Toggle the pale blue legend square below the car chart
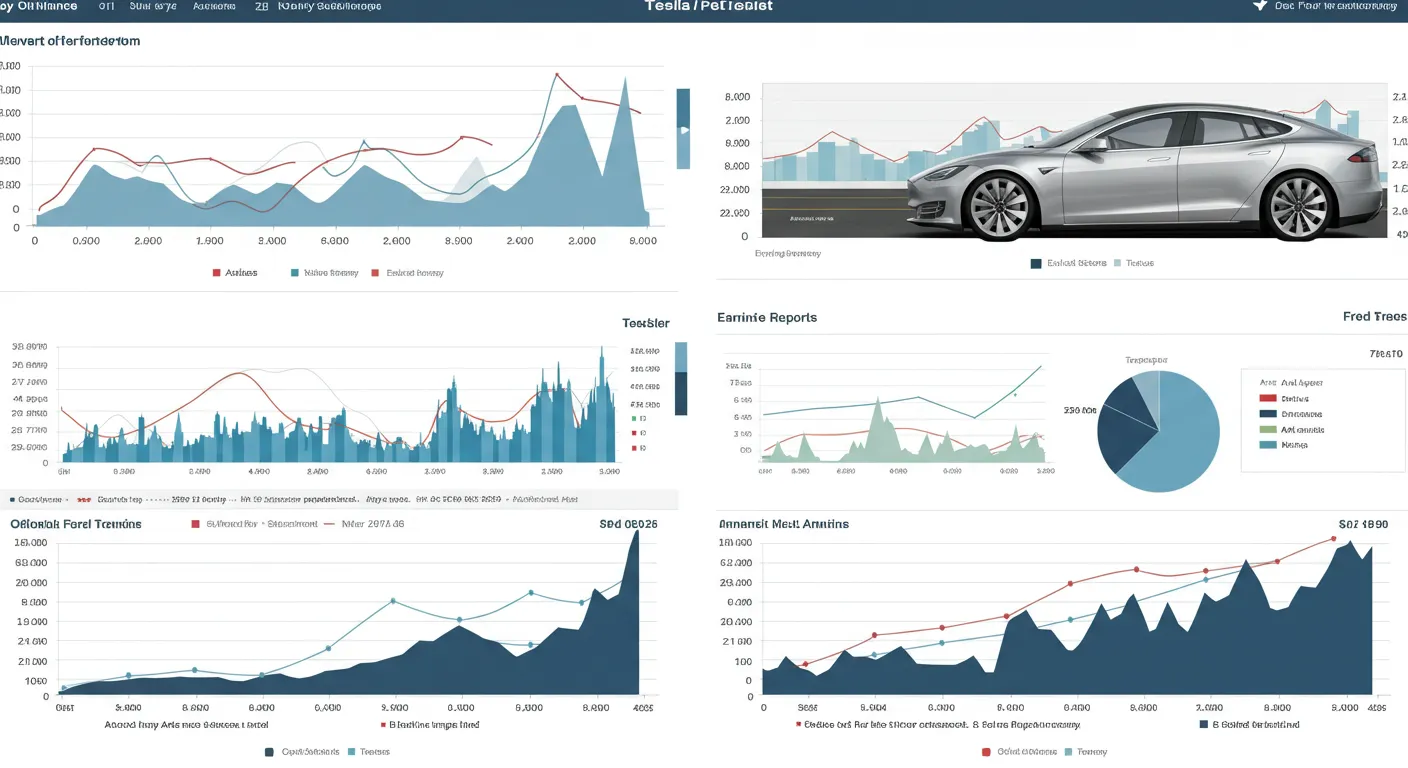The image size is (1408, 768). [x=1117, y=263]
